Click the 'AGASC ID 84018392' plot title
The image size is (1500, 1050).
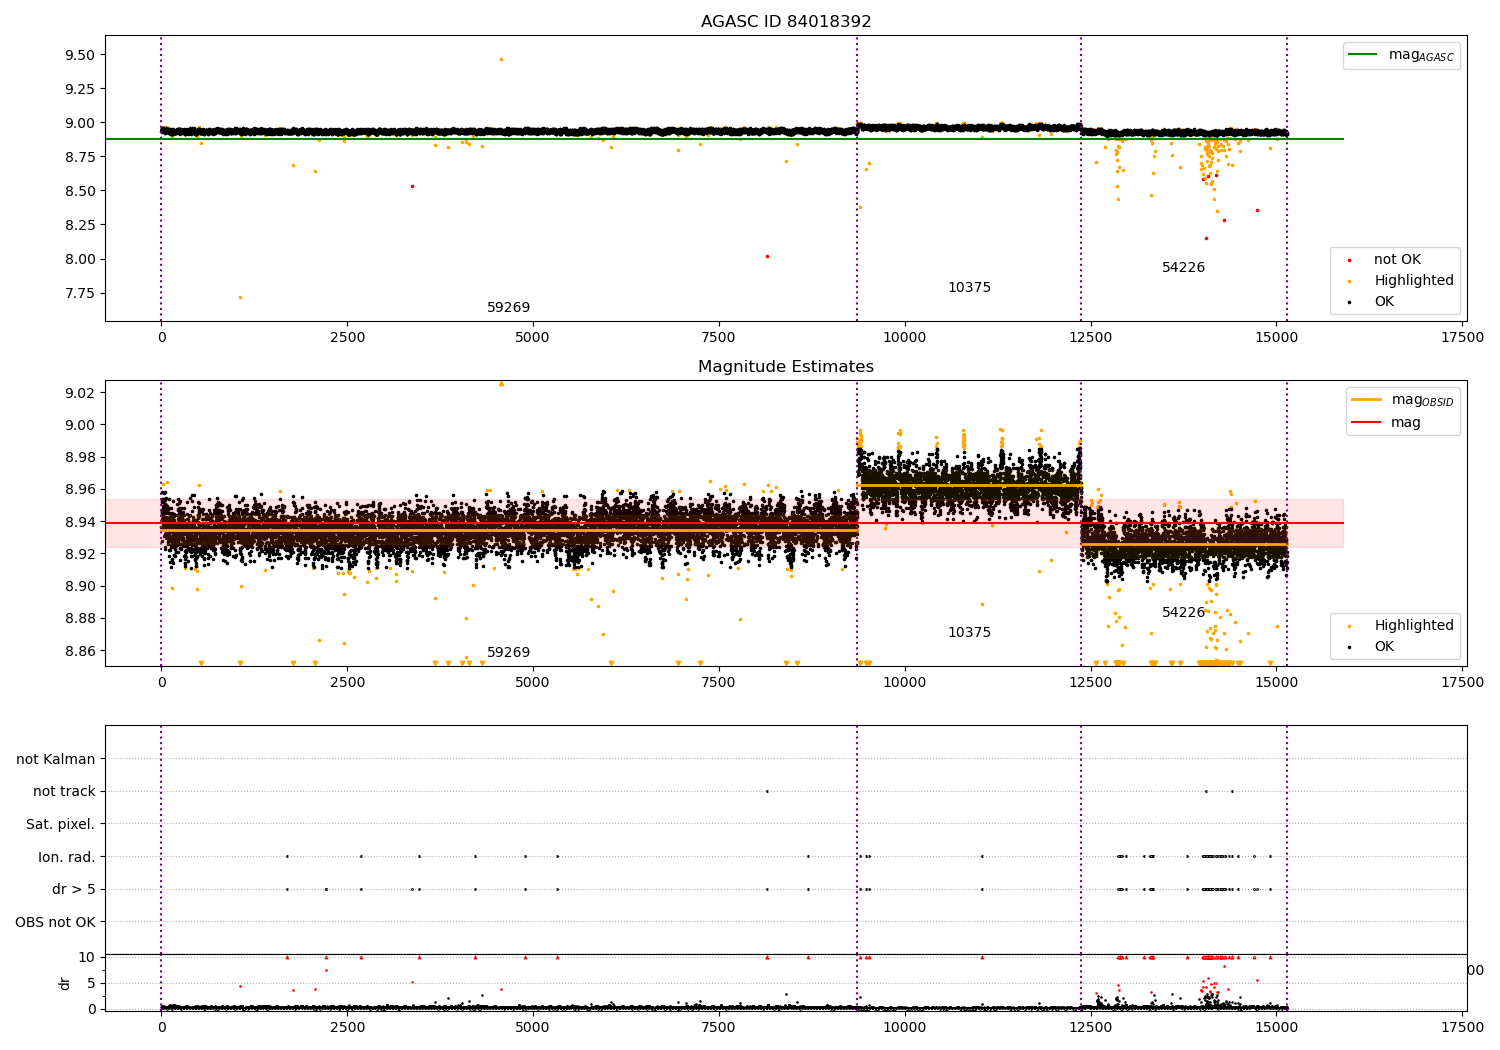(x=786, y=22)
